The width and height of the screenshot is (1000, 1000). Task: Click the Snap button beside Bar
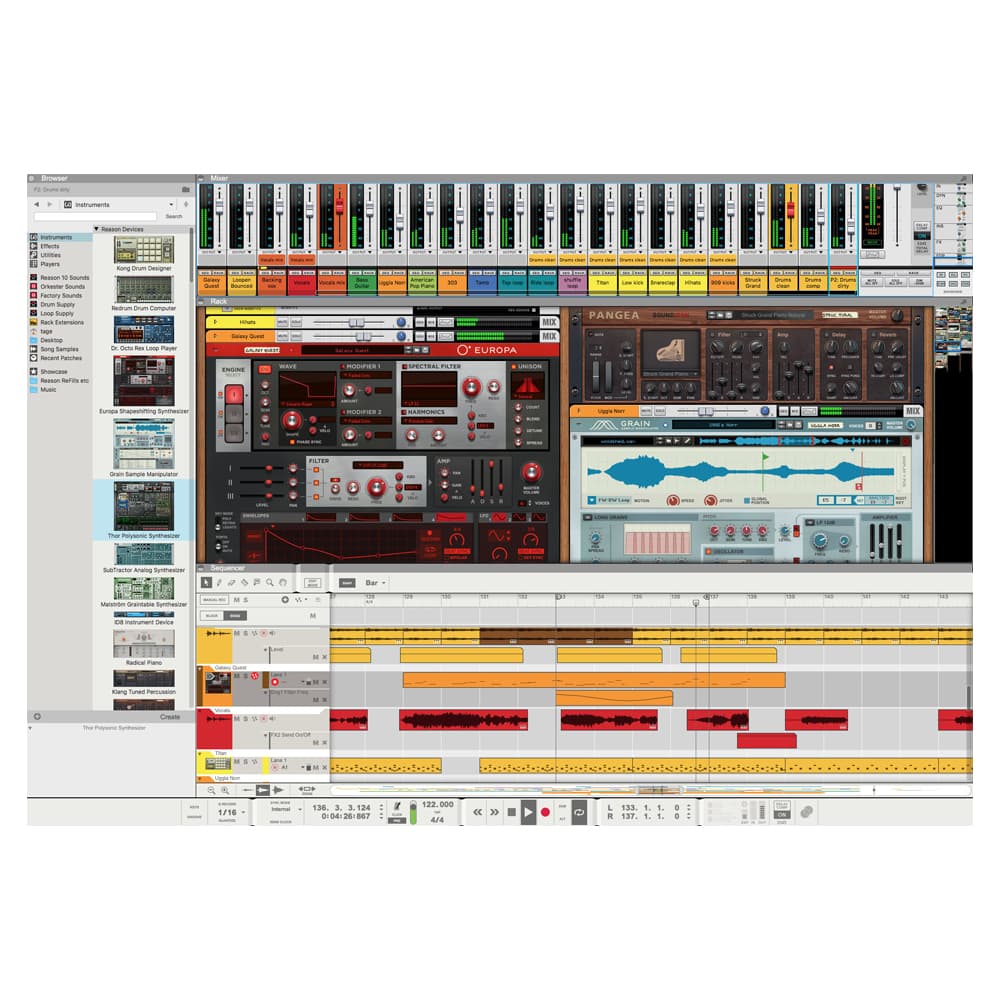(346, 583)
